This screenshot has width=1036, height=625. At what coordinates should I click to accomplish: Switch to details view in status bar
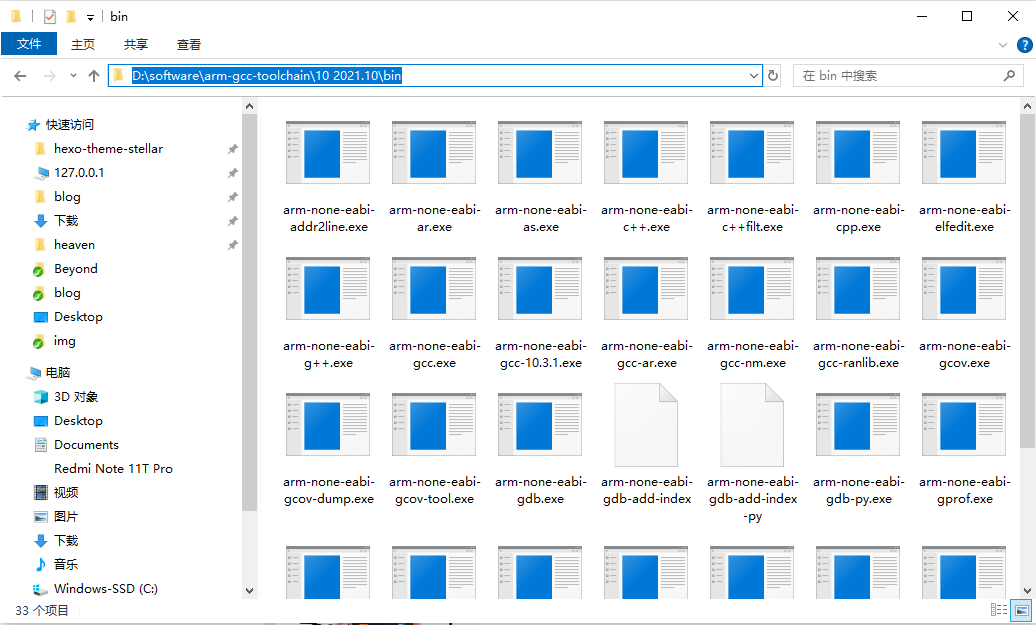coord(999,610)
